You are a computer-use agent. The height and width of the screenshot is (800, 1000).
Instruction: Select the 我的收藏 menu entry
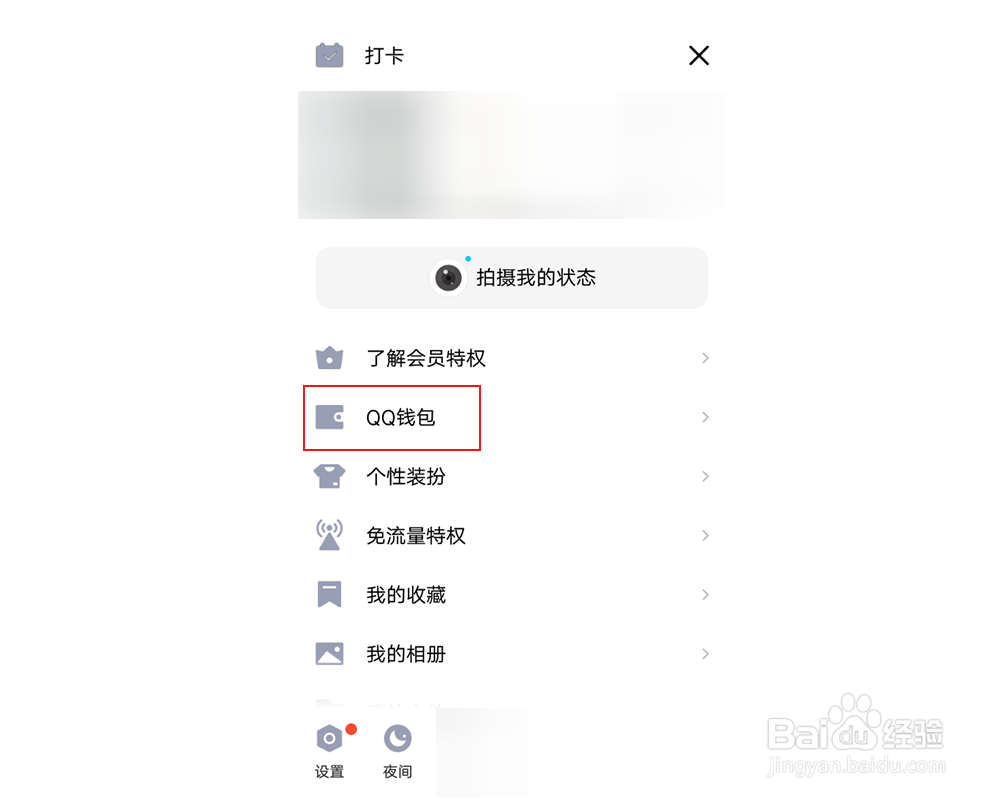512,595
